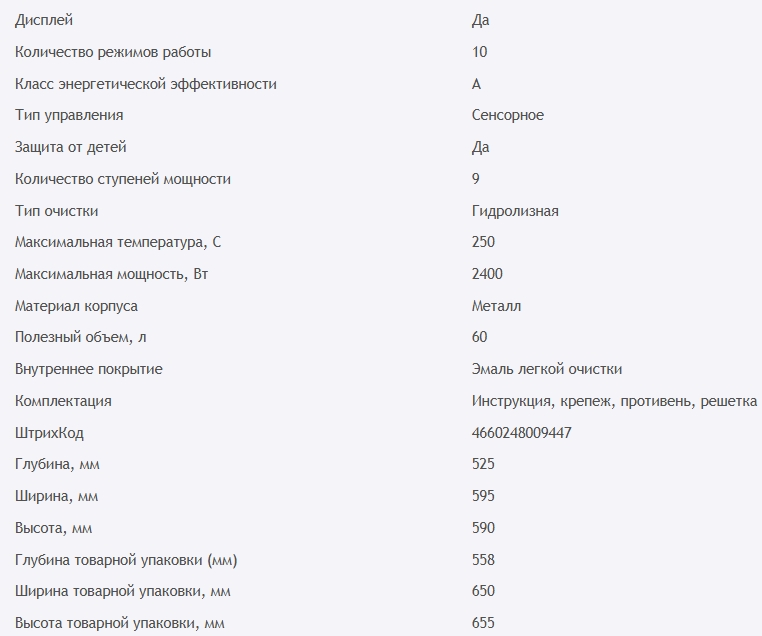
Task: Click the 'Глубина, мм' dimension label
Action: point(58,464)
